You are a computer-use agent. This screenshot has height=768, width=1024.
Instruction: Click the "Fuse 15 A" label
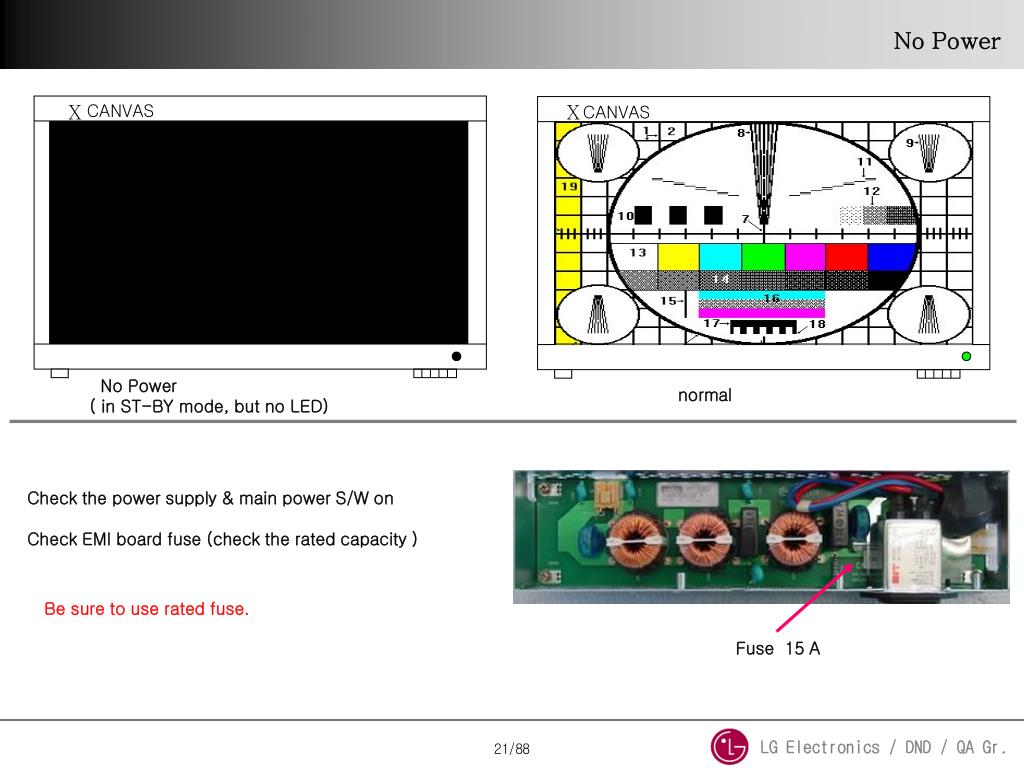(x=777, y=648)
